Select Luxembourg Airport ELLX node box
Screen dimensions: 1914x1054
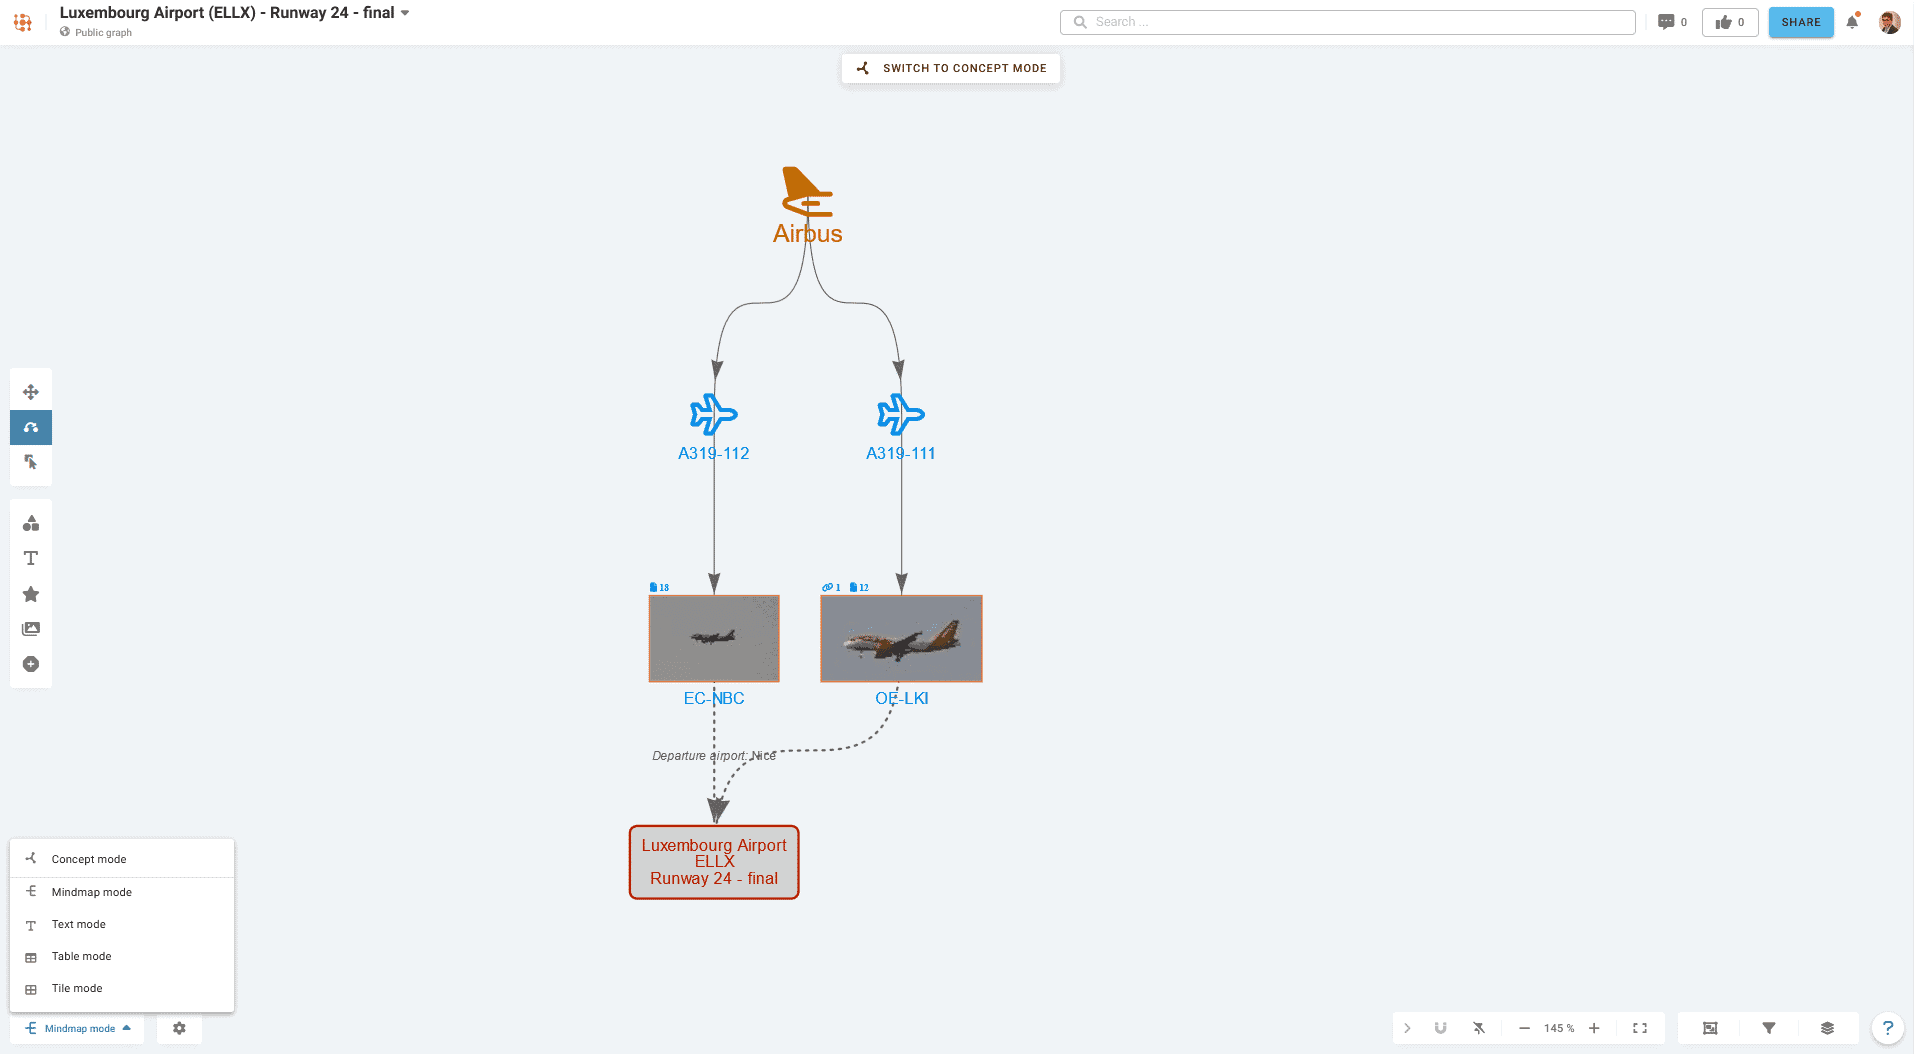coord(714,862)
